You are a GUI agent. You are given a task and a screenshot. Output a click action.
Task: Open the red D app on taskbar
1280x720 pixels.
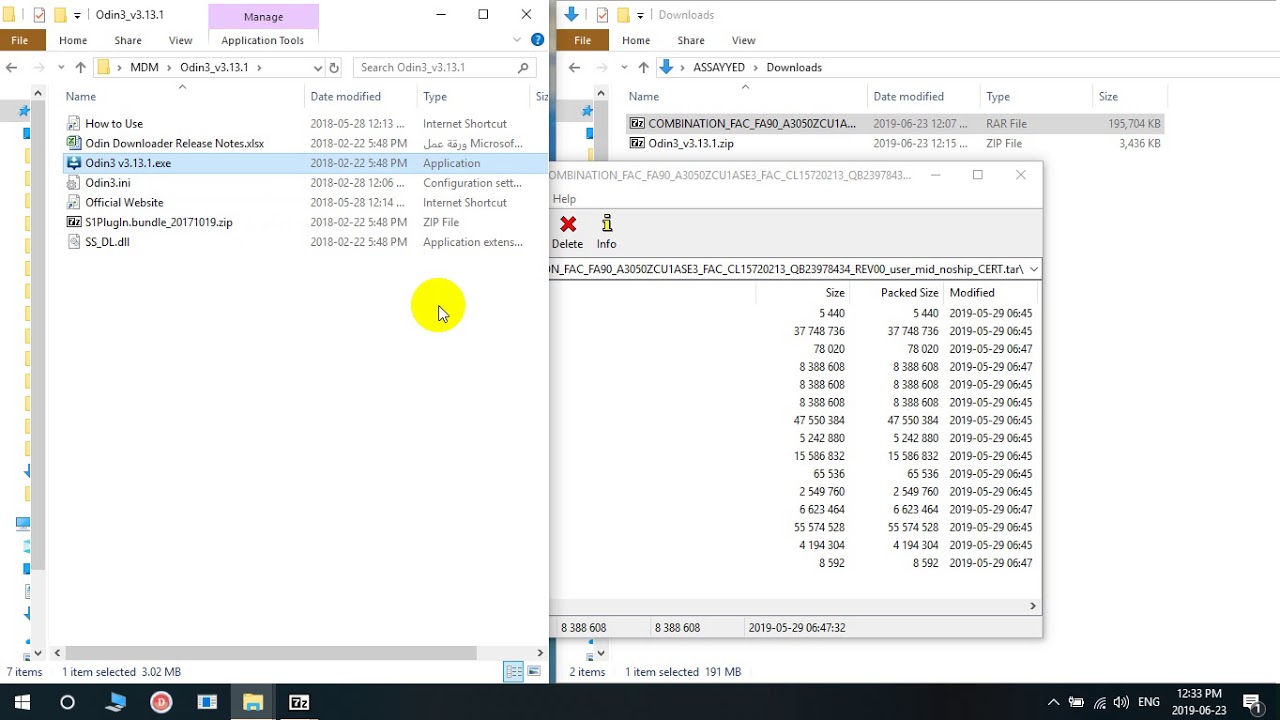click(x=161, y=702)
